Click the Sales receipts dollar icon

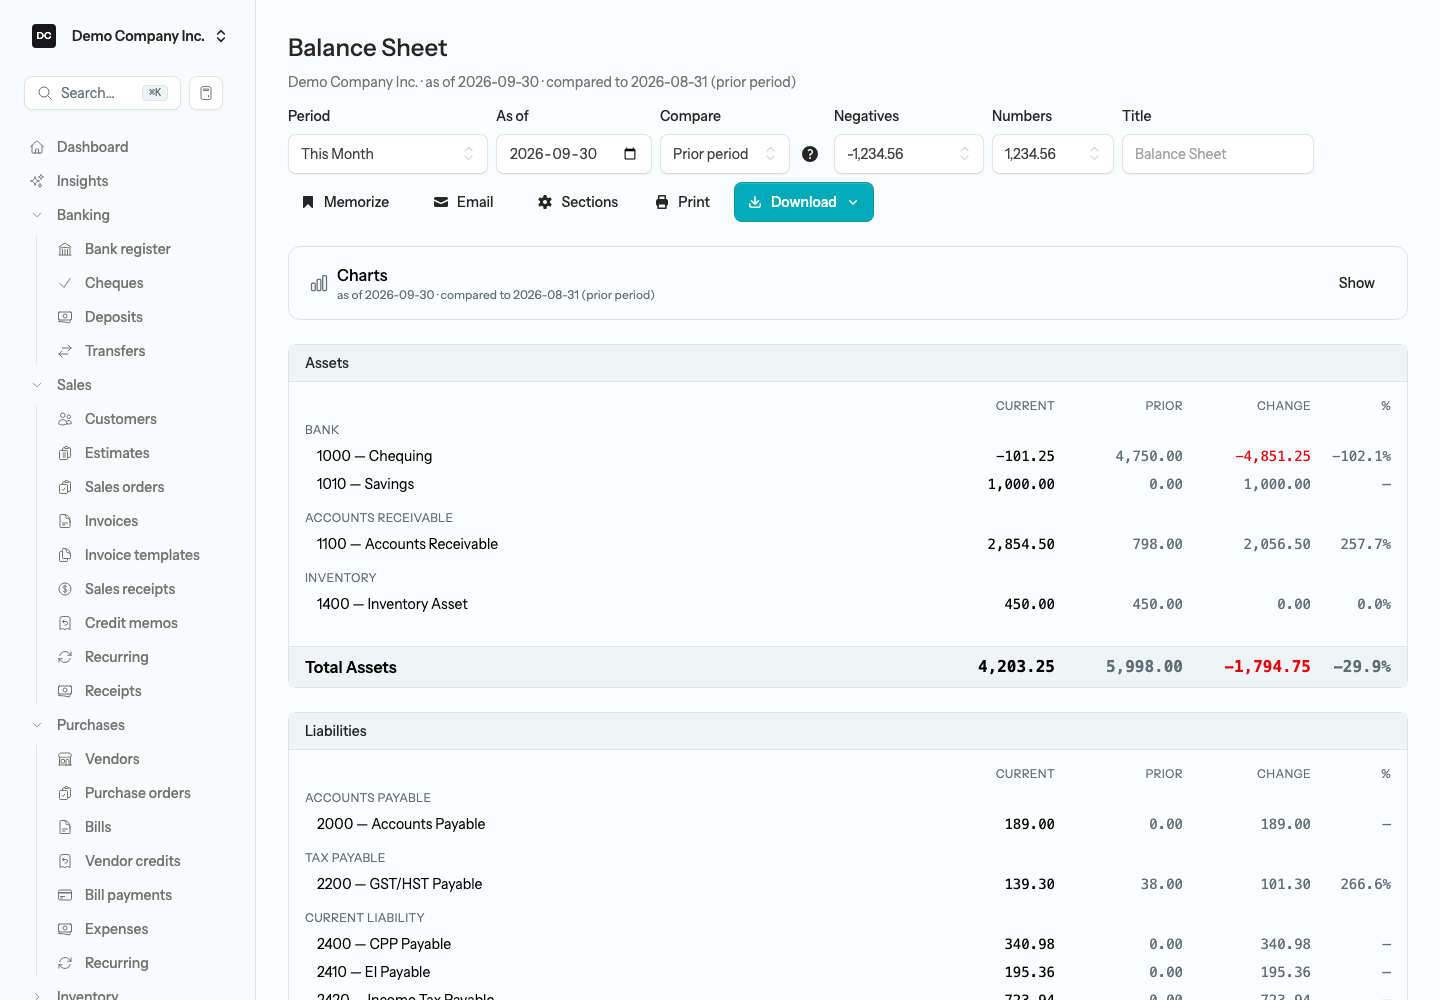pyautogui.click(x=65, y=589)
